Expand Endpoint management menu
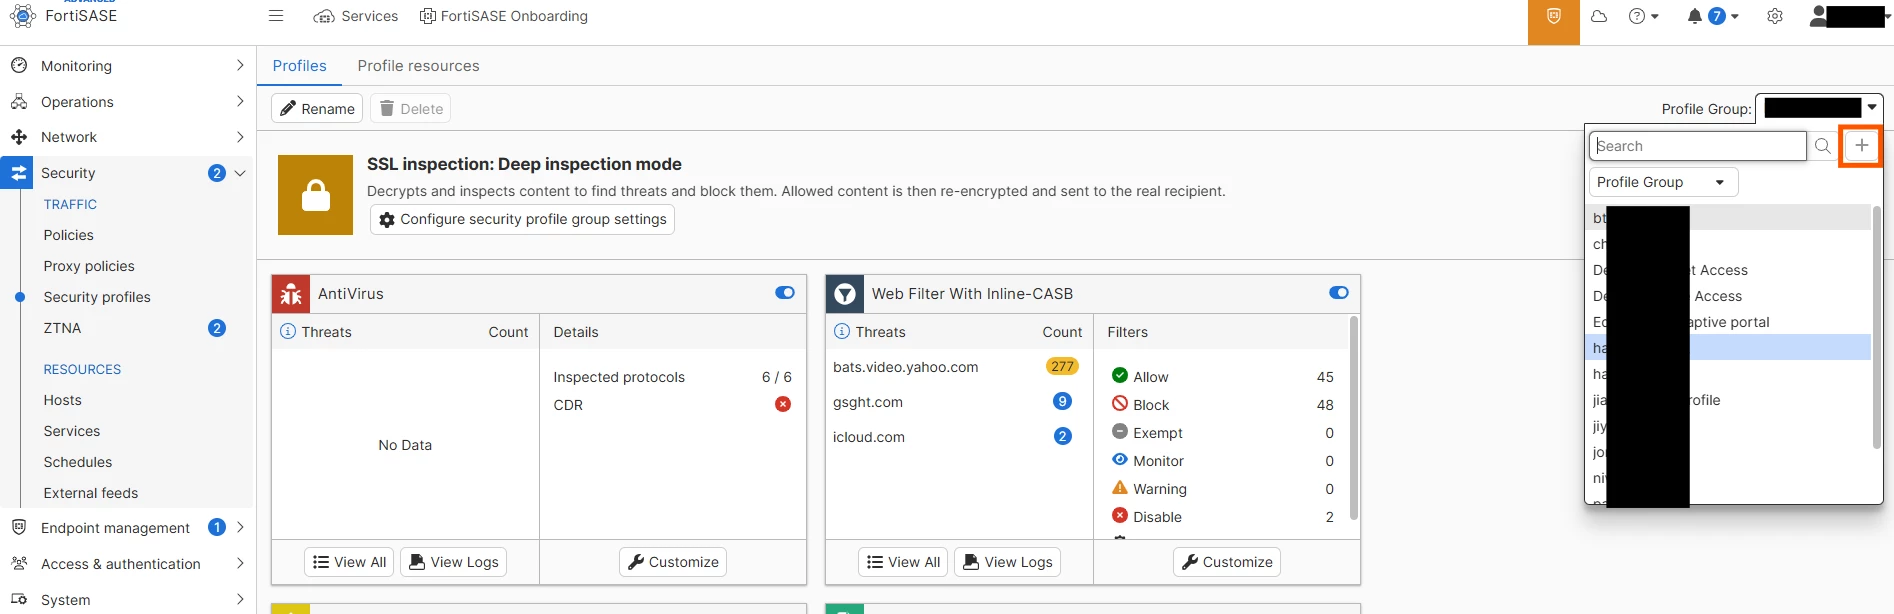This screenshot has width=1894, height=614. coord(127,528)
